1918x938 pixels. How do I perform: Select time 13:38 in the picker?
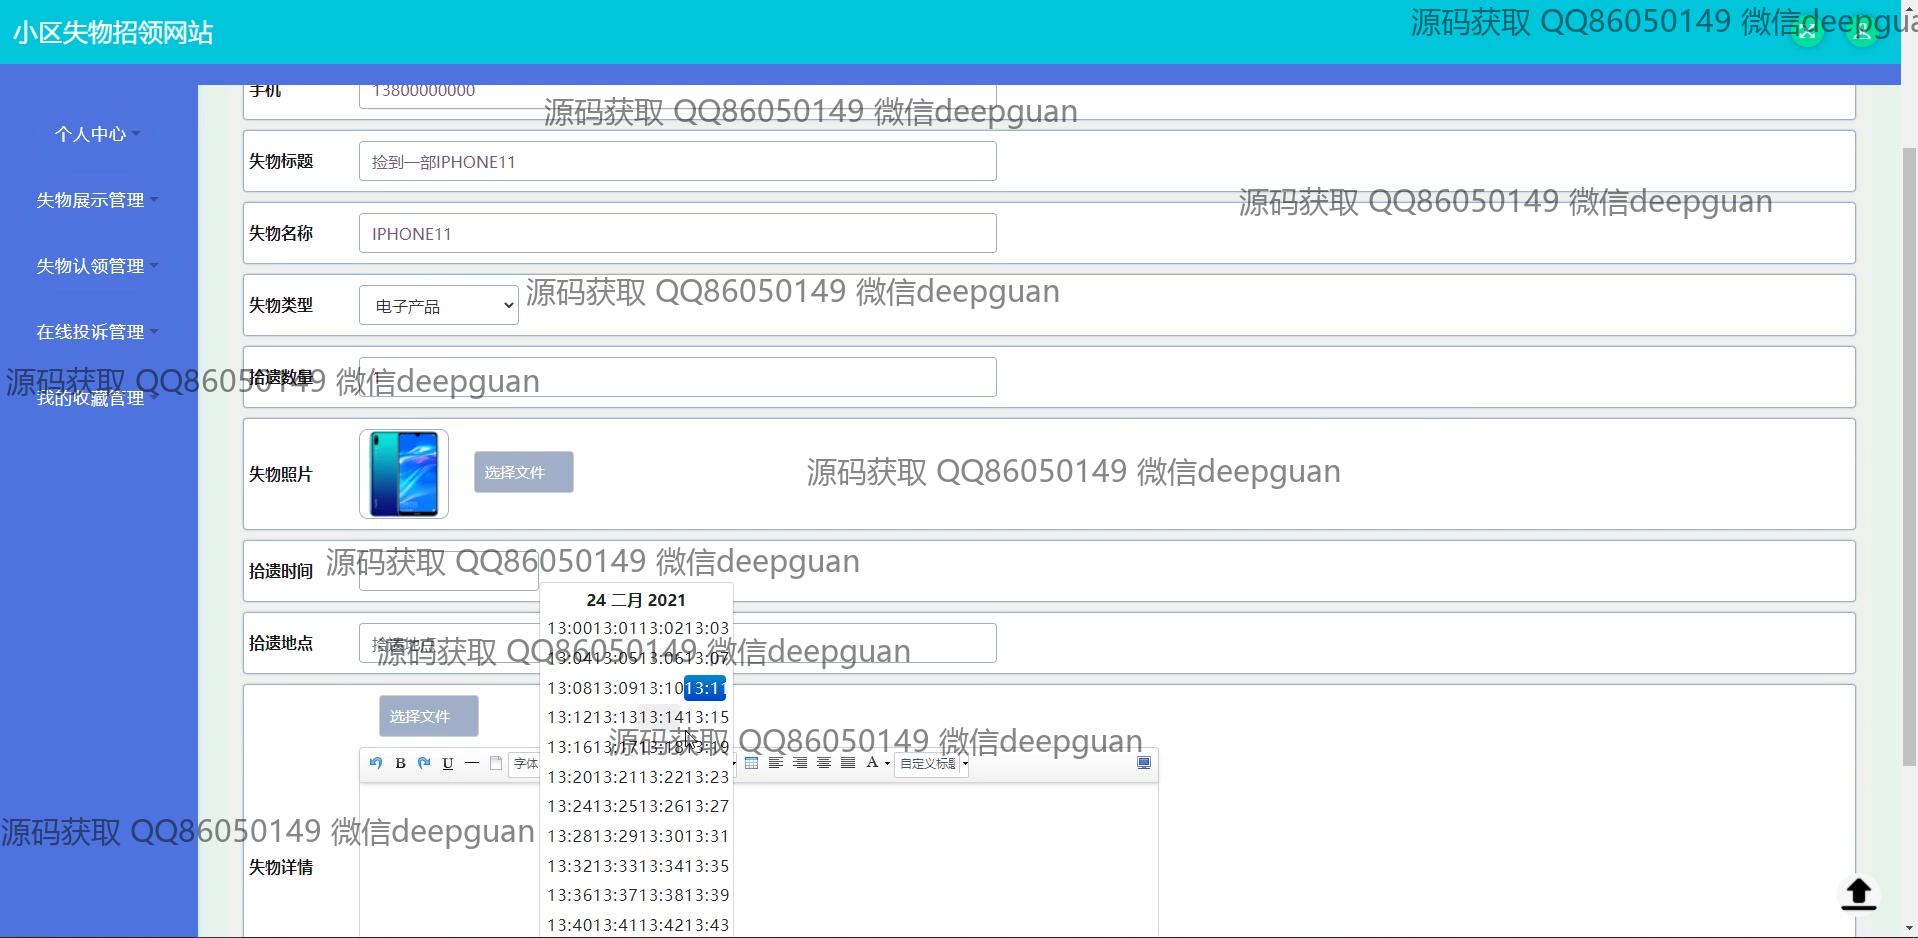[x=661, y=895]
